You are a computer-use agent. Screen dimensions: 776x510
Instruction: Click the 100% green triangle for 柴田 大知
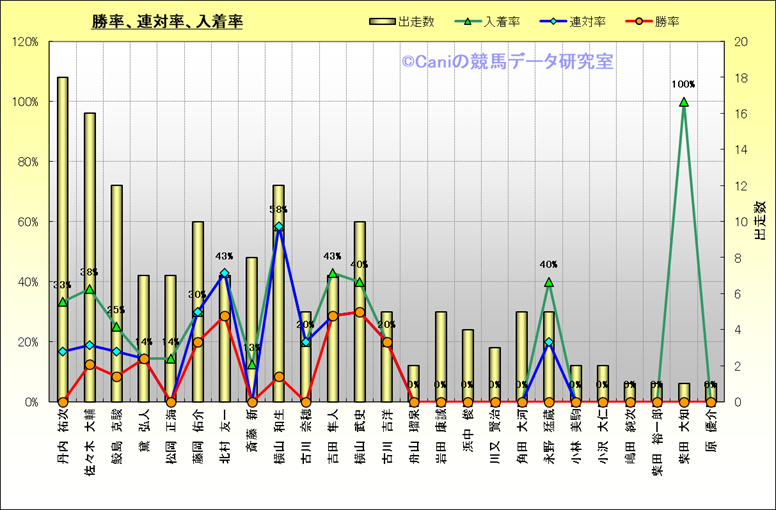(684, 102)
